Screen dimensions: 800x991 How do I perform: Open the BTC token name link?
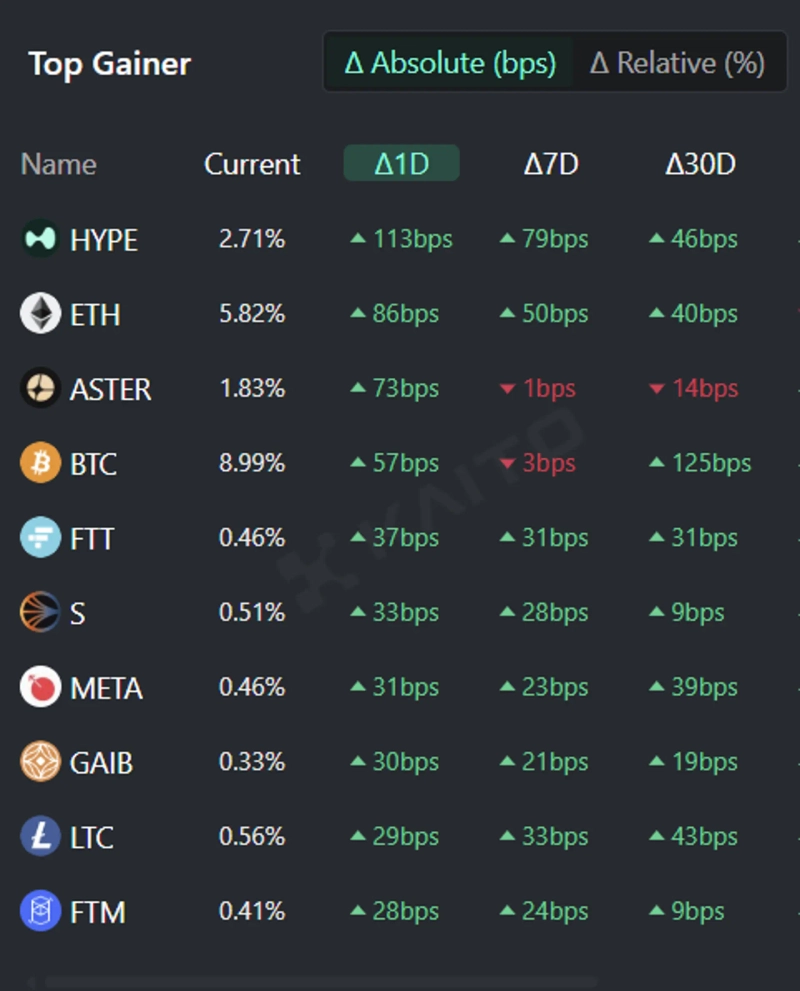coord(93,464)
